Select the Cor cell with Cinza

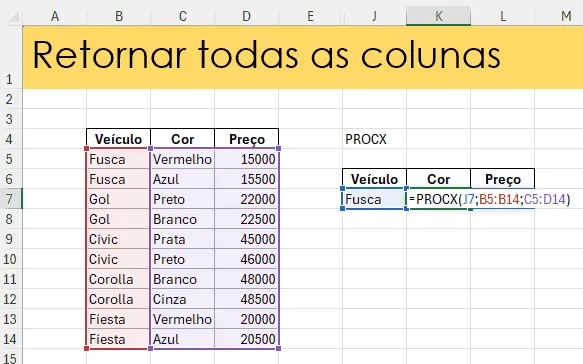[183, 299]
